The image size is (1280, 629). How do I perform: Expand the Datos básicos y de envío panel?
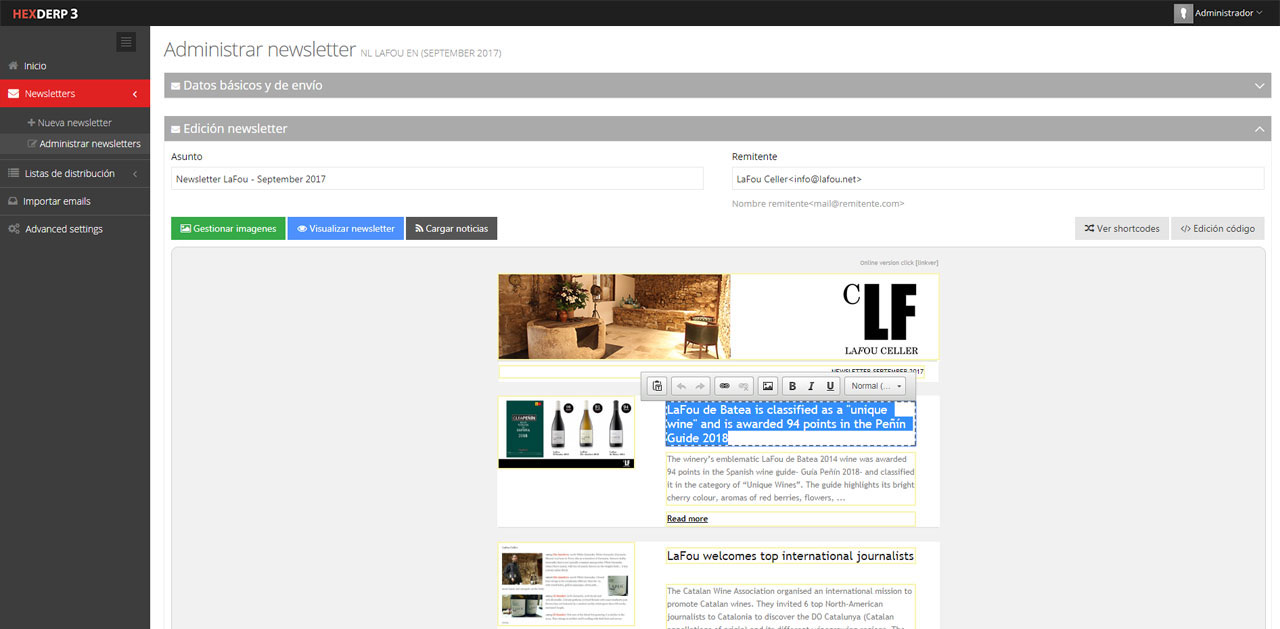coord(717,86)
